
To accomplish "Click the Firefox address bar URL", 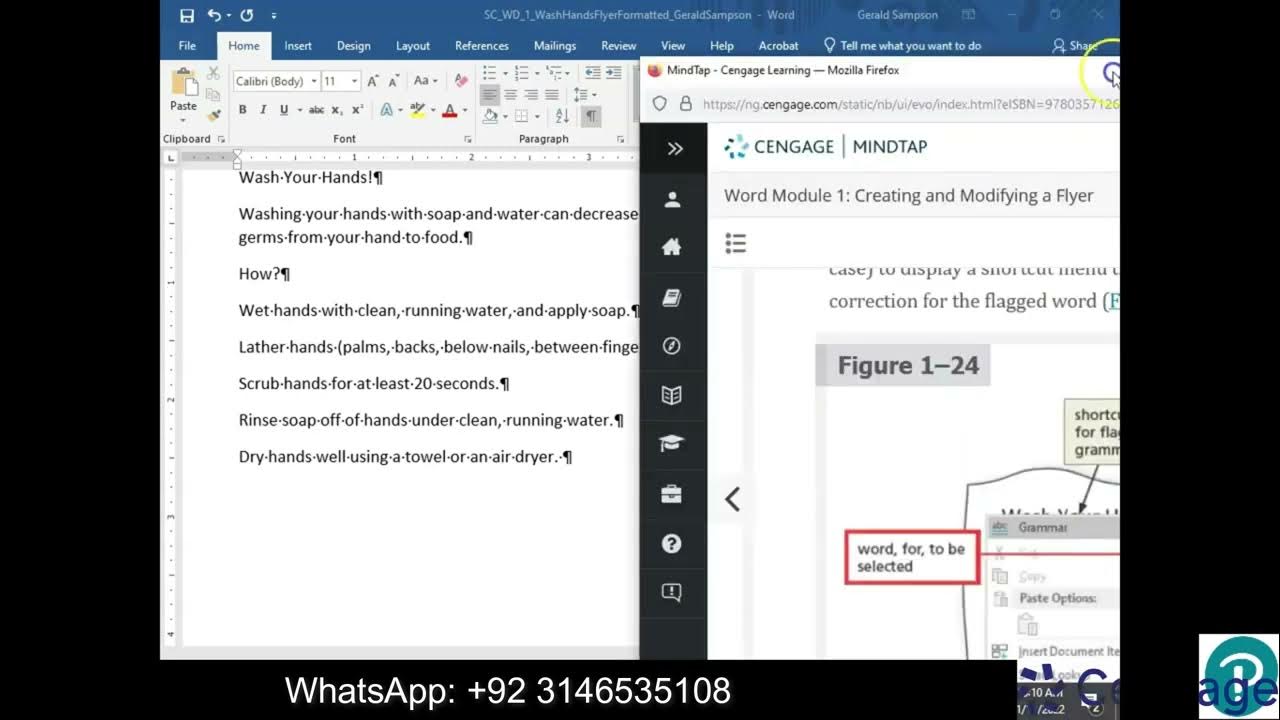I will click(910, 104).
